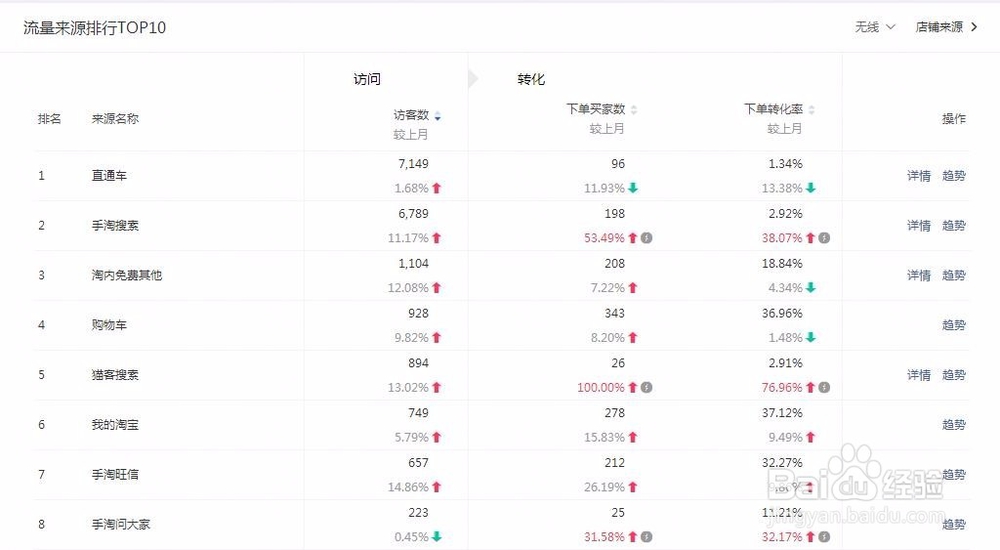Select the 转化 section header
This screenshot has height=550, width=1000.
(x=531, y=79)
